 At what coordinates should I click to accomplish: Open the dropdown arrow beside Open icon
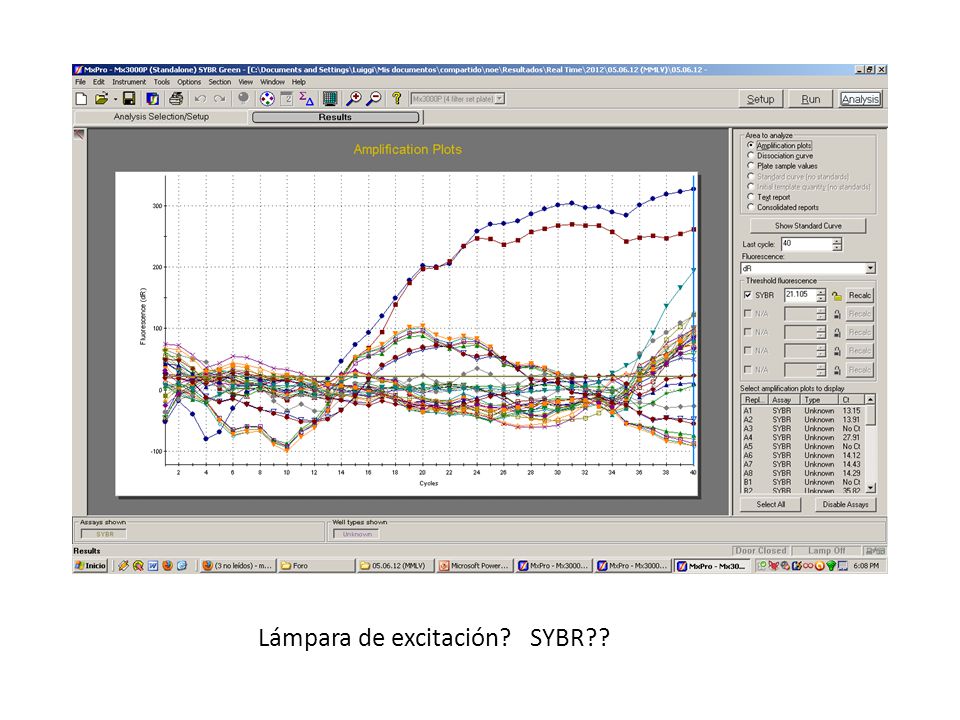115,99
